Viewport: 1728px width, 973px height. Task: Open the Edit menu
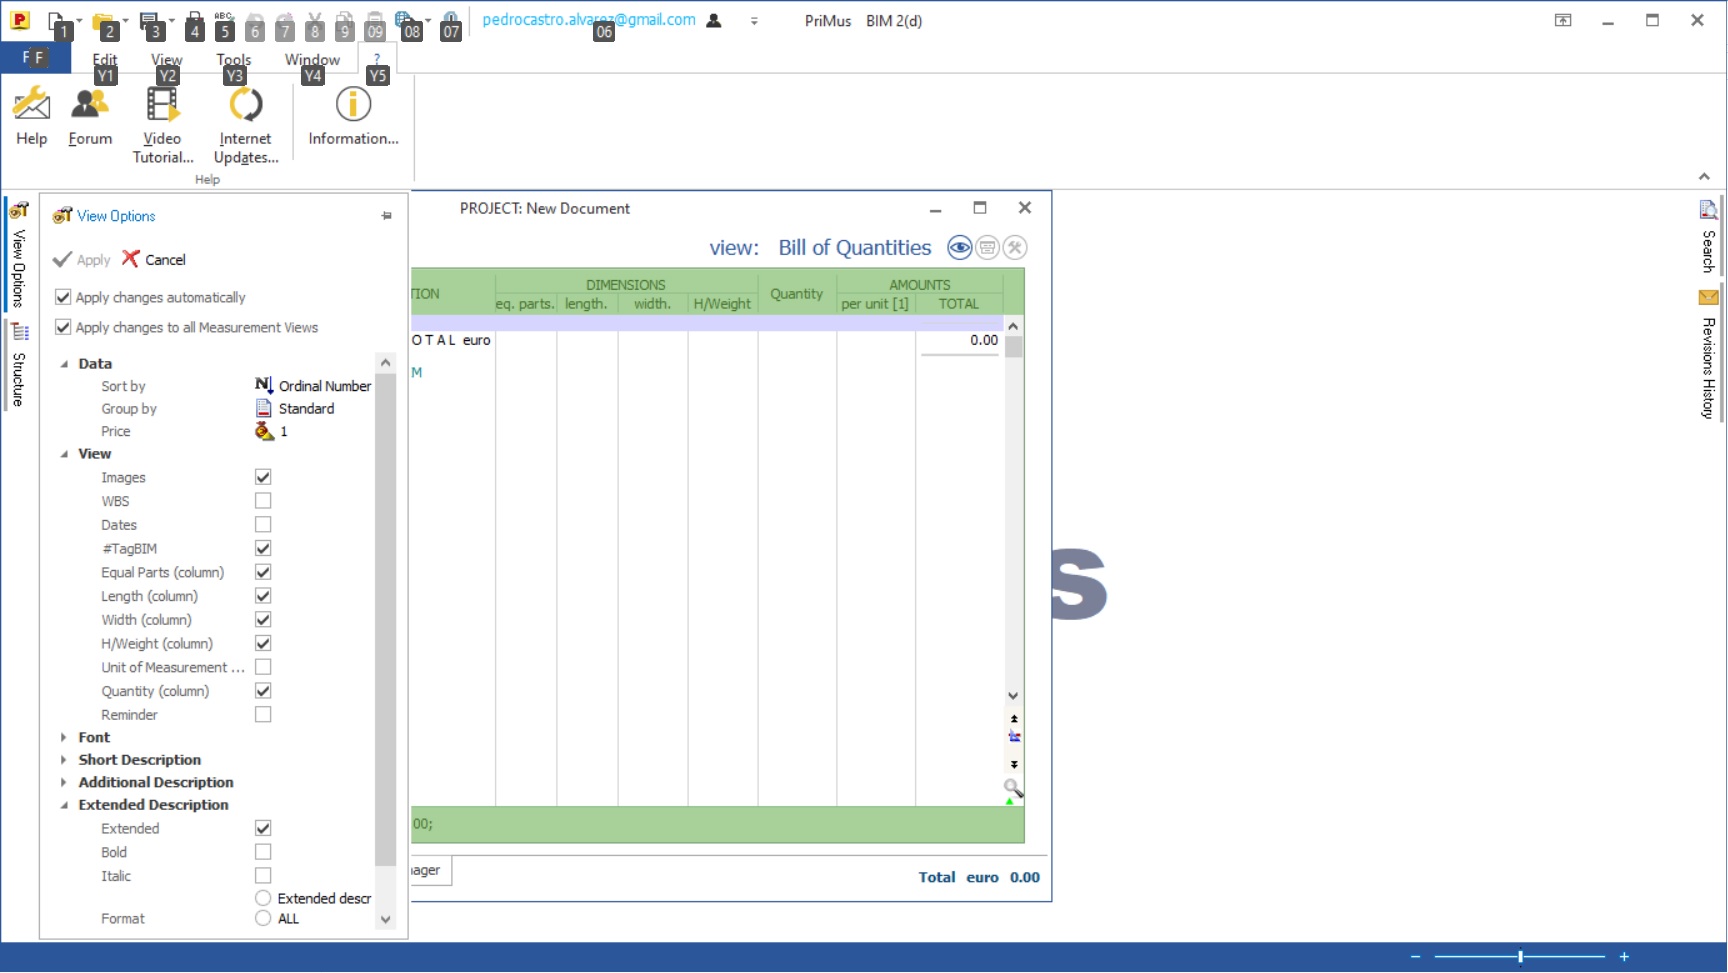105,59
